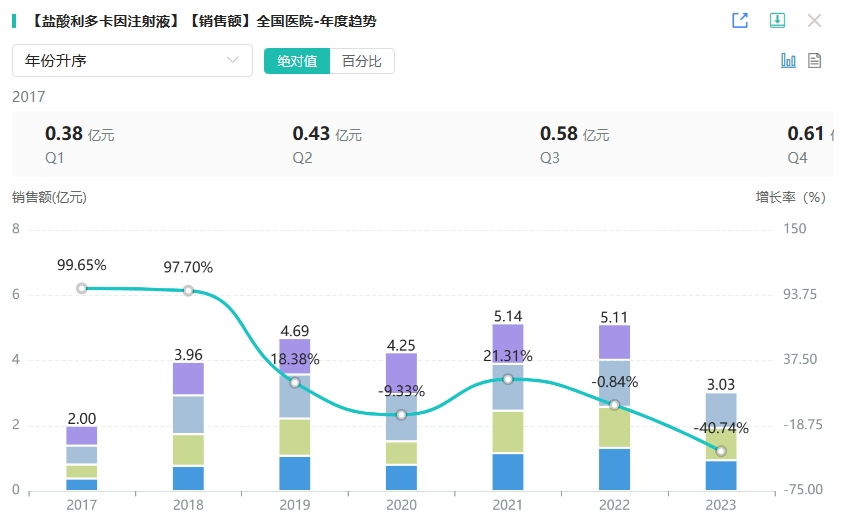This screenshot has height=516, width=843.
Task: Download the annual trend chart
Action: coord(777,20)
